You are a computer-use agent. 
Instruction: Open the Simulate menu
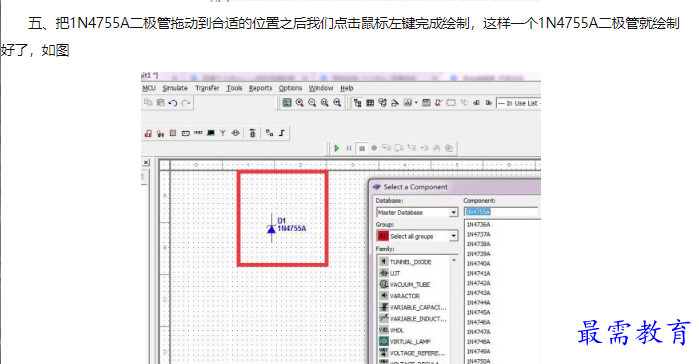[175, 88]
